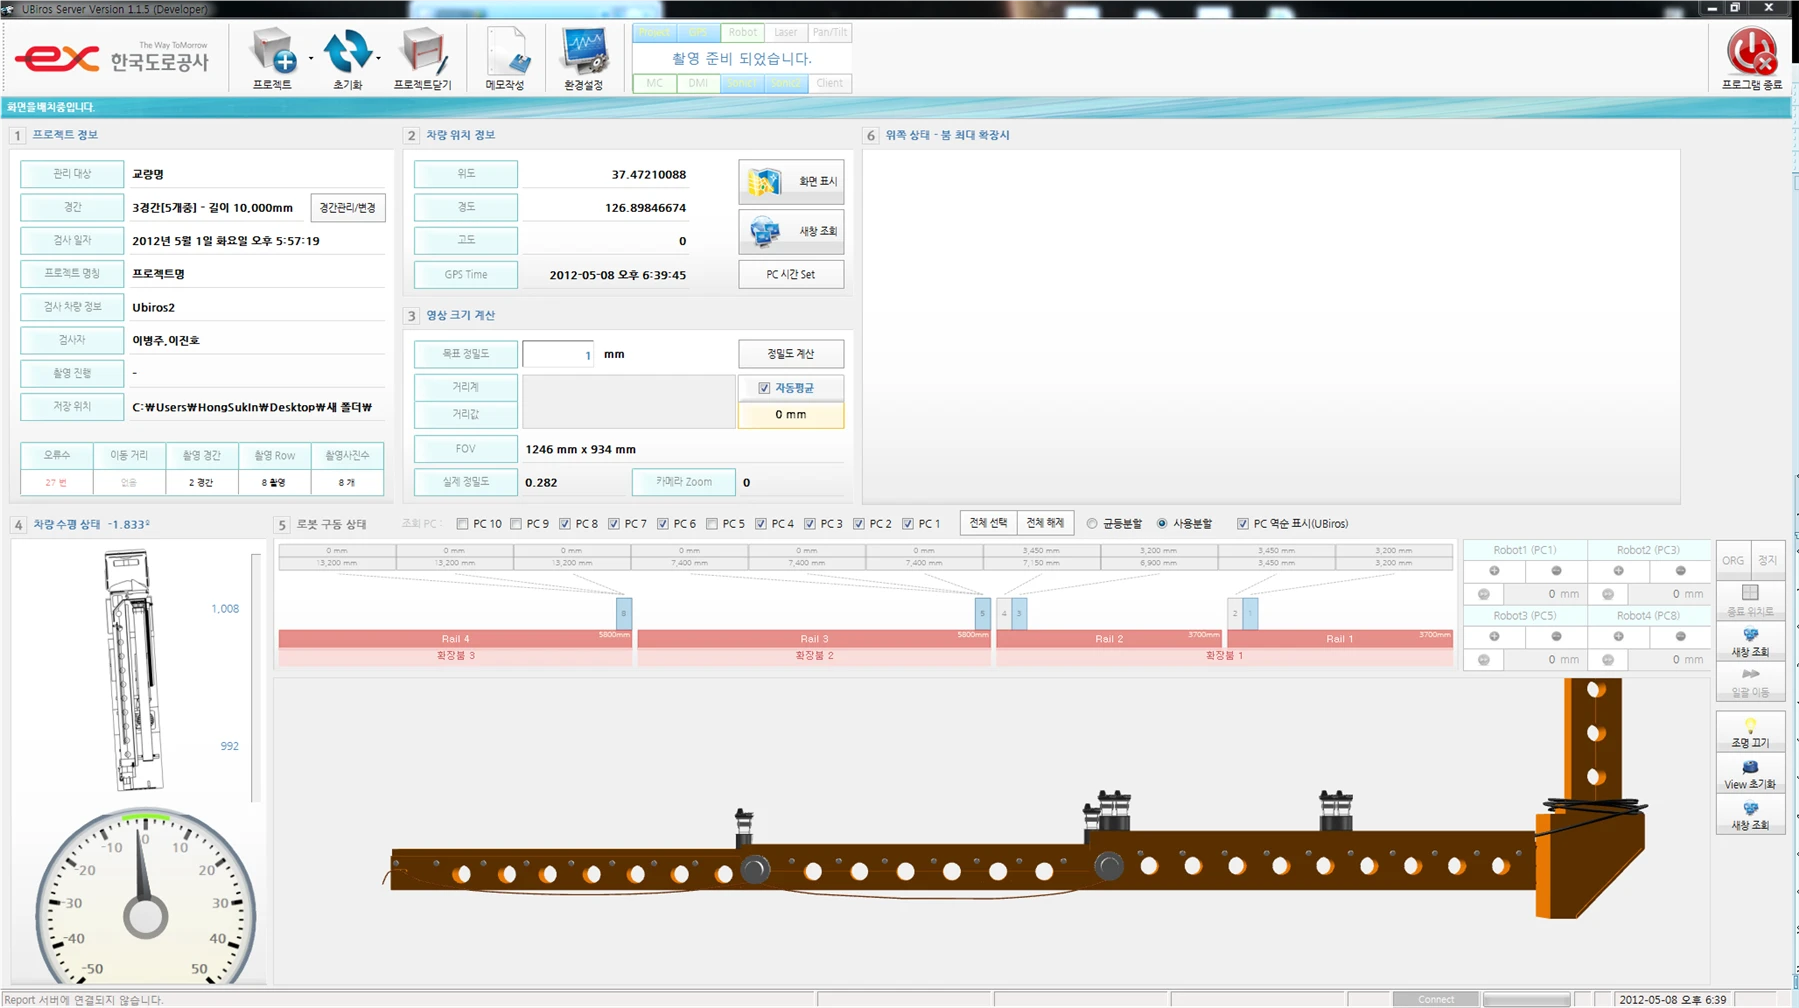Click the 전체 선택 button
This screenshot has height=1008, width=1799.
[x=988, y=524]
